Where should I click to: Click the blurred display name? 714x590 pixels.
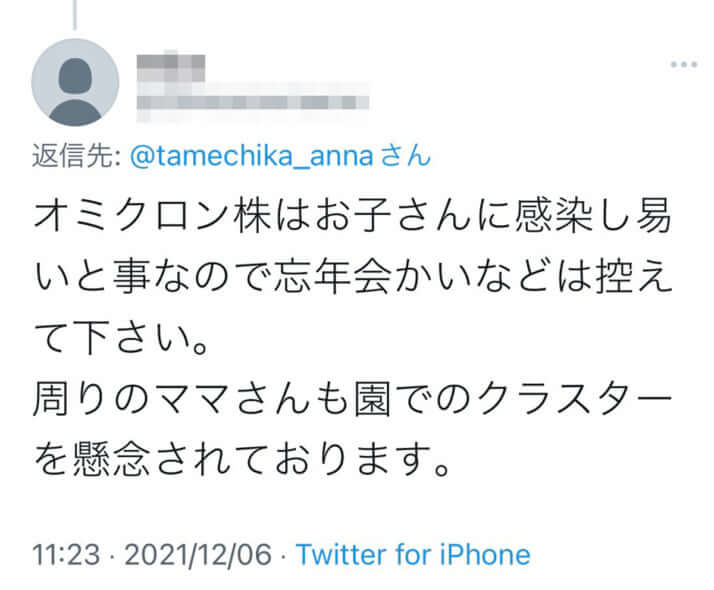[171, 68]
